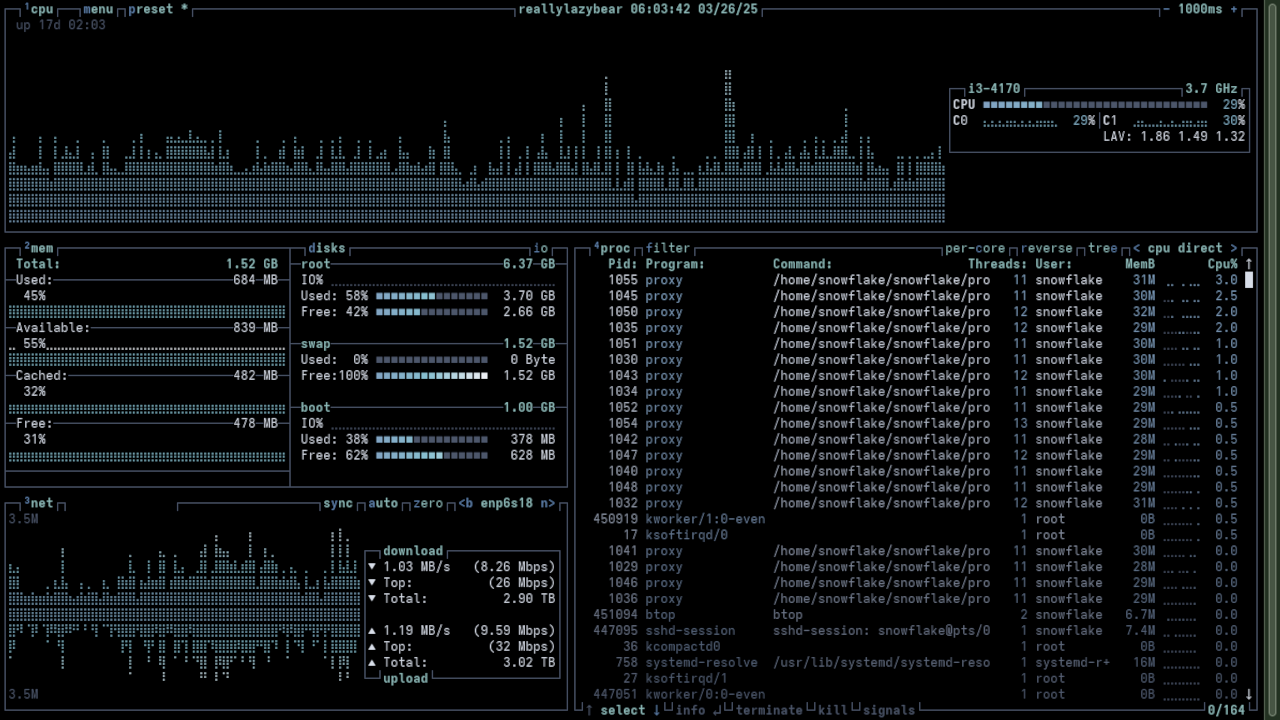This screenshot has height=720, width=1280.
Task: Toggle the disks panel label
Action: coord(326,248)
